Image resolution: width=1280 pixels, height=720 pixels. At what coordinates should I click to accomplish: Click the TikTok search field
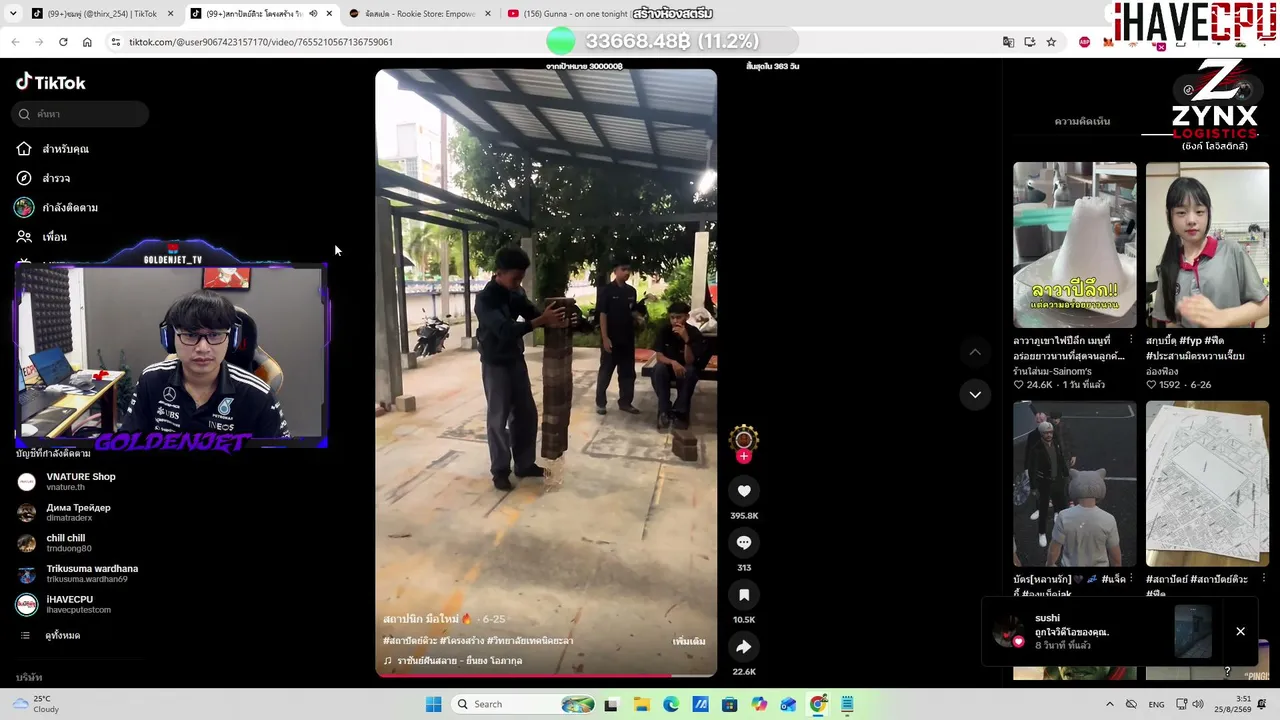(x=81, y=114)
